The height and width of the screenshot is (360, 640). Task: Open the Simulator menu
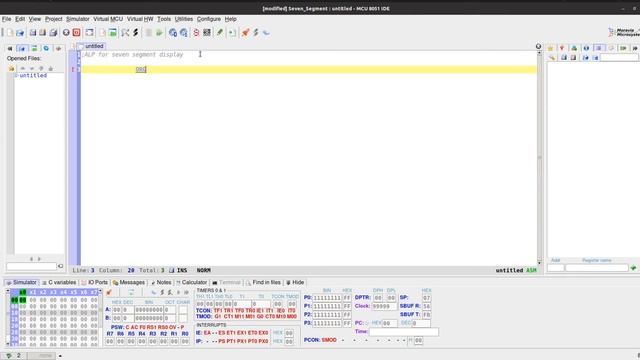[78, 19]
